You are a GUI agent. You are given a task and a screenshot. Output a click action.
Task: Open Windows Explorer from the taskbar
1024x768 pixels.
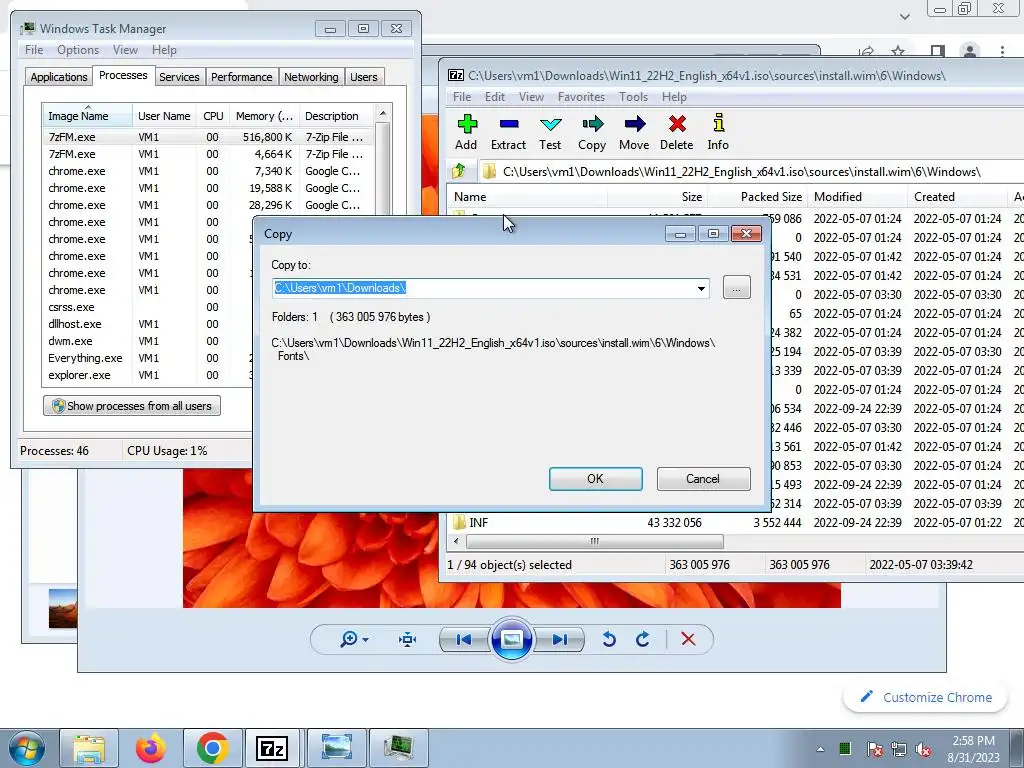tap(89, 748)
